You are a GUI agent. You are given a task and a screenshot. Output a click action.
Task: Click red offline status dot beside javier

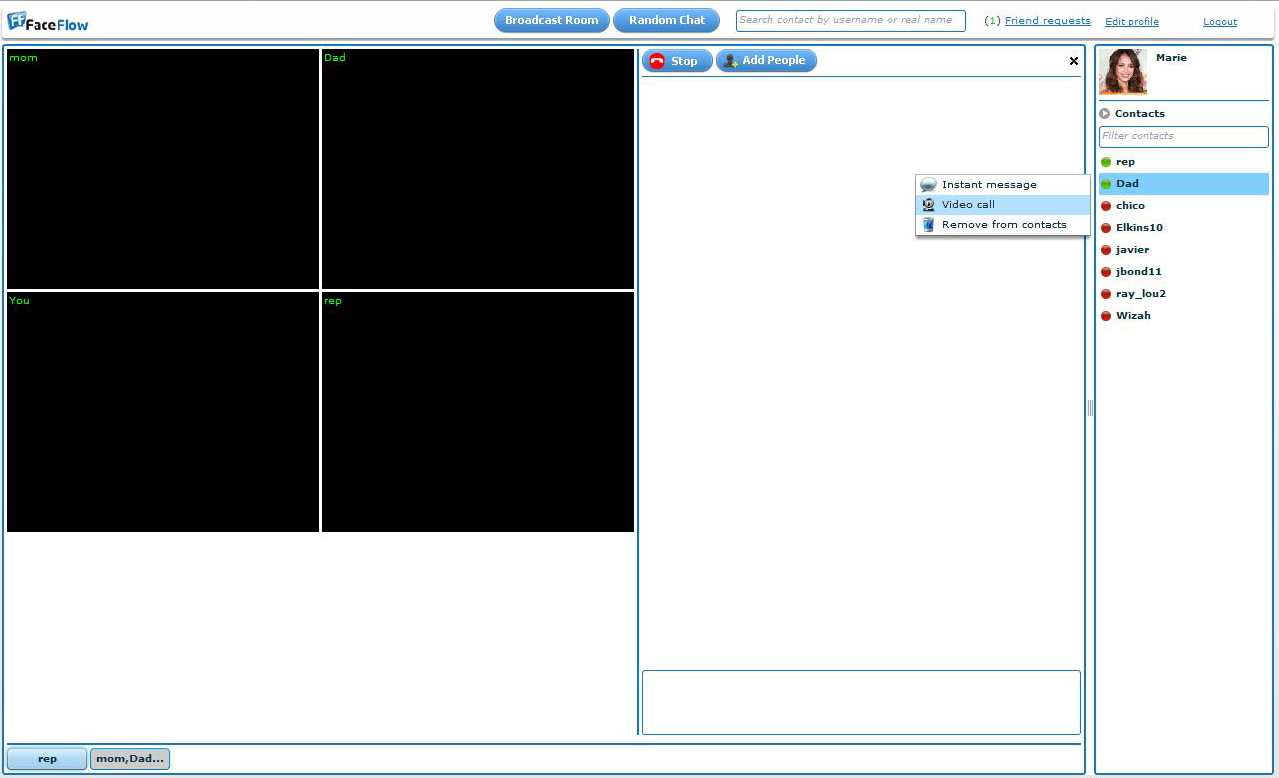point(1106,250)
